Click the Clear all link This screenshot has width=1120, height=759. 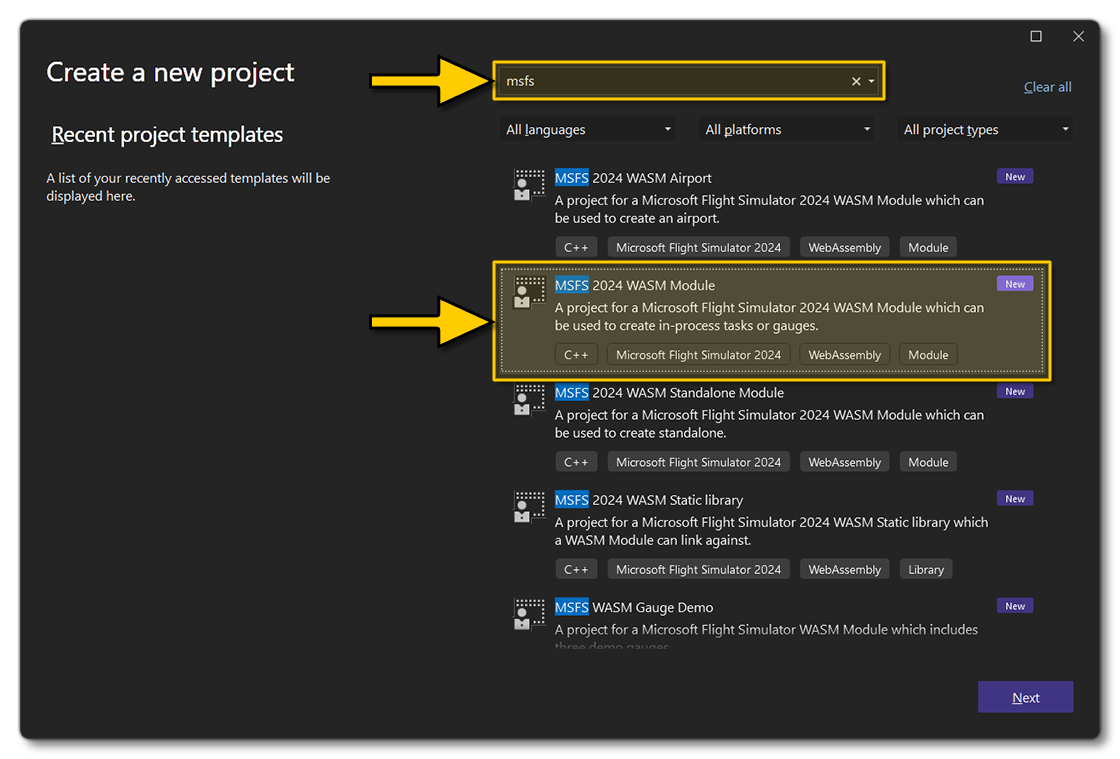click(1047, 87)
